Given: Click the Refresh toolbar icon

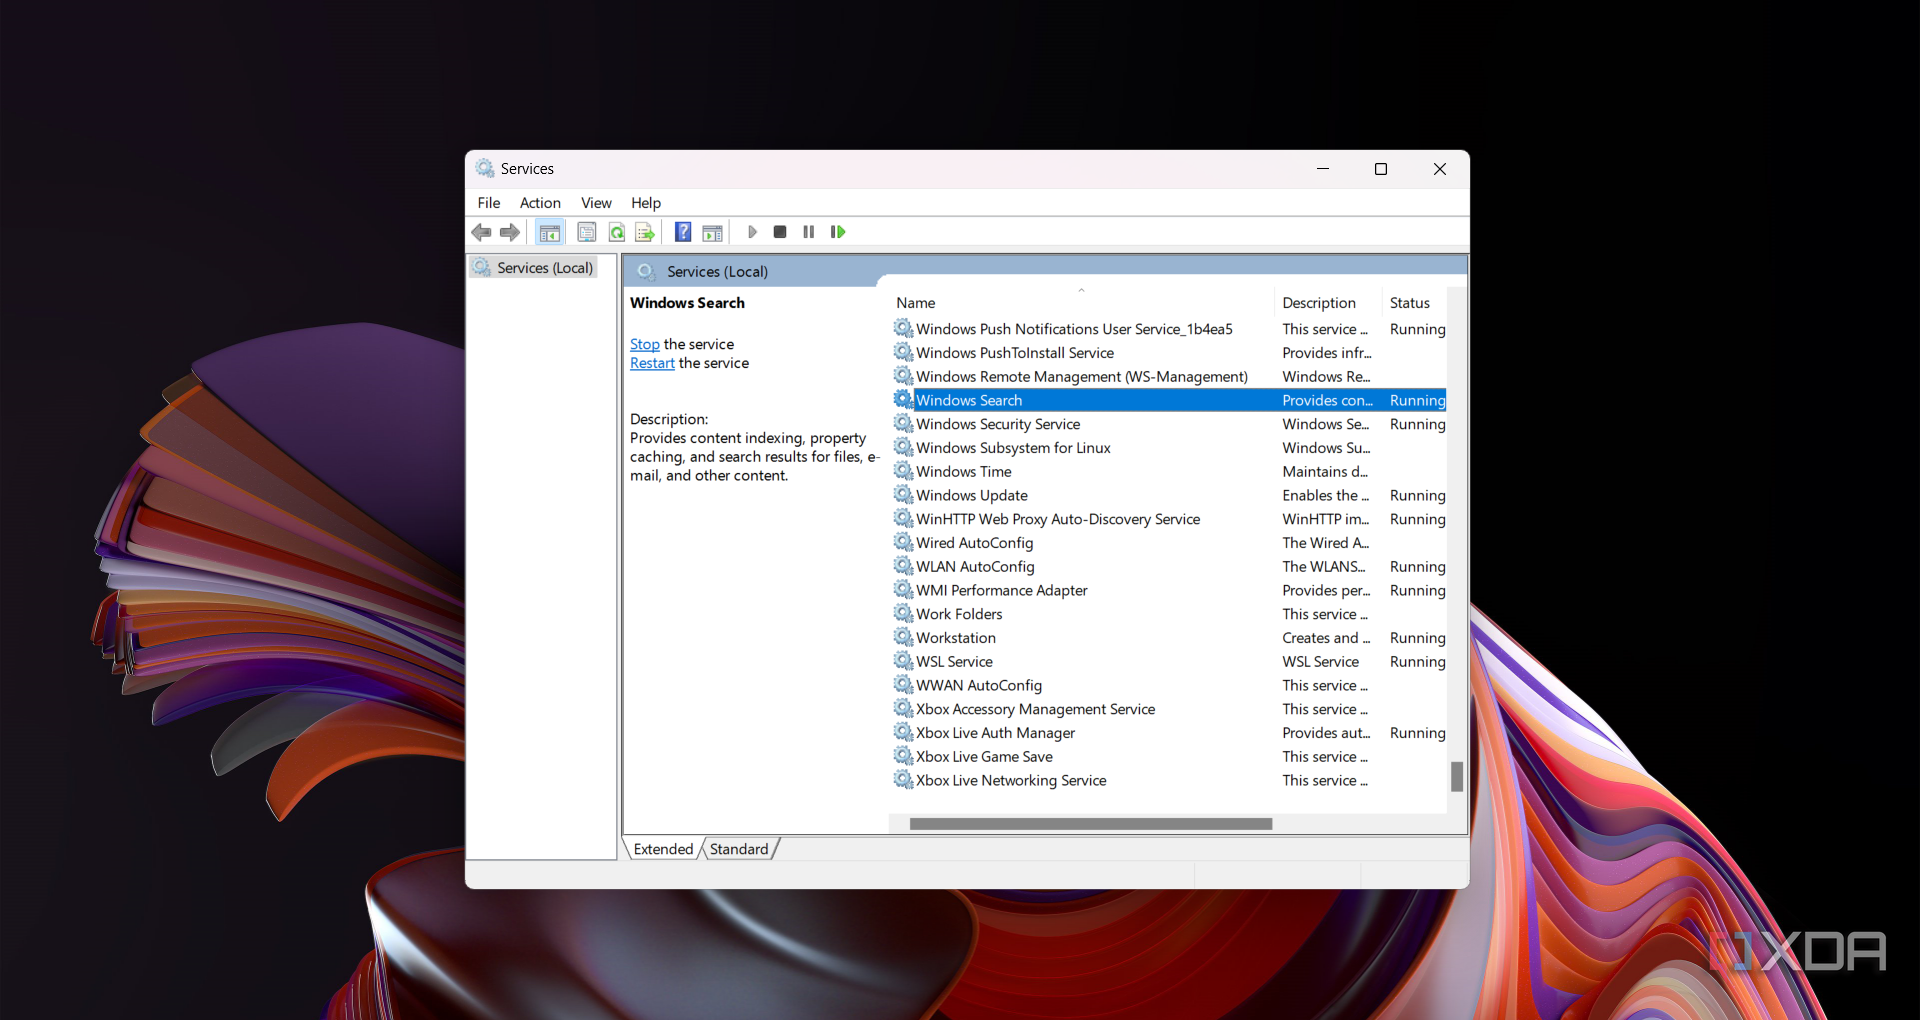Looking at the screenshot, I should [617, 232].
